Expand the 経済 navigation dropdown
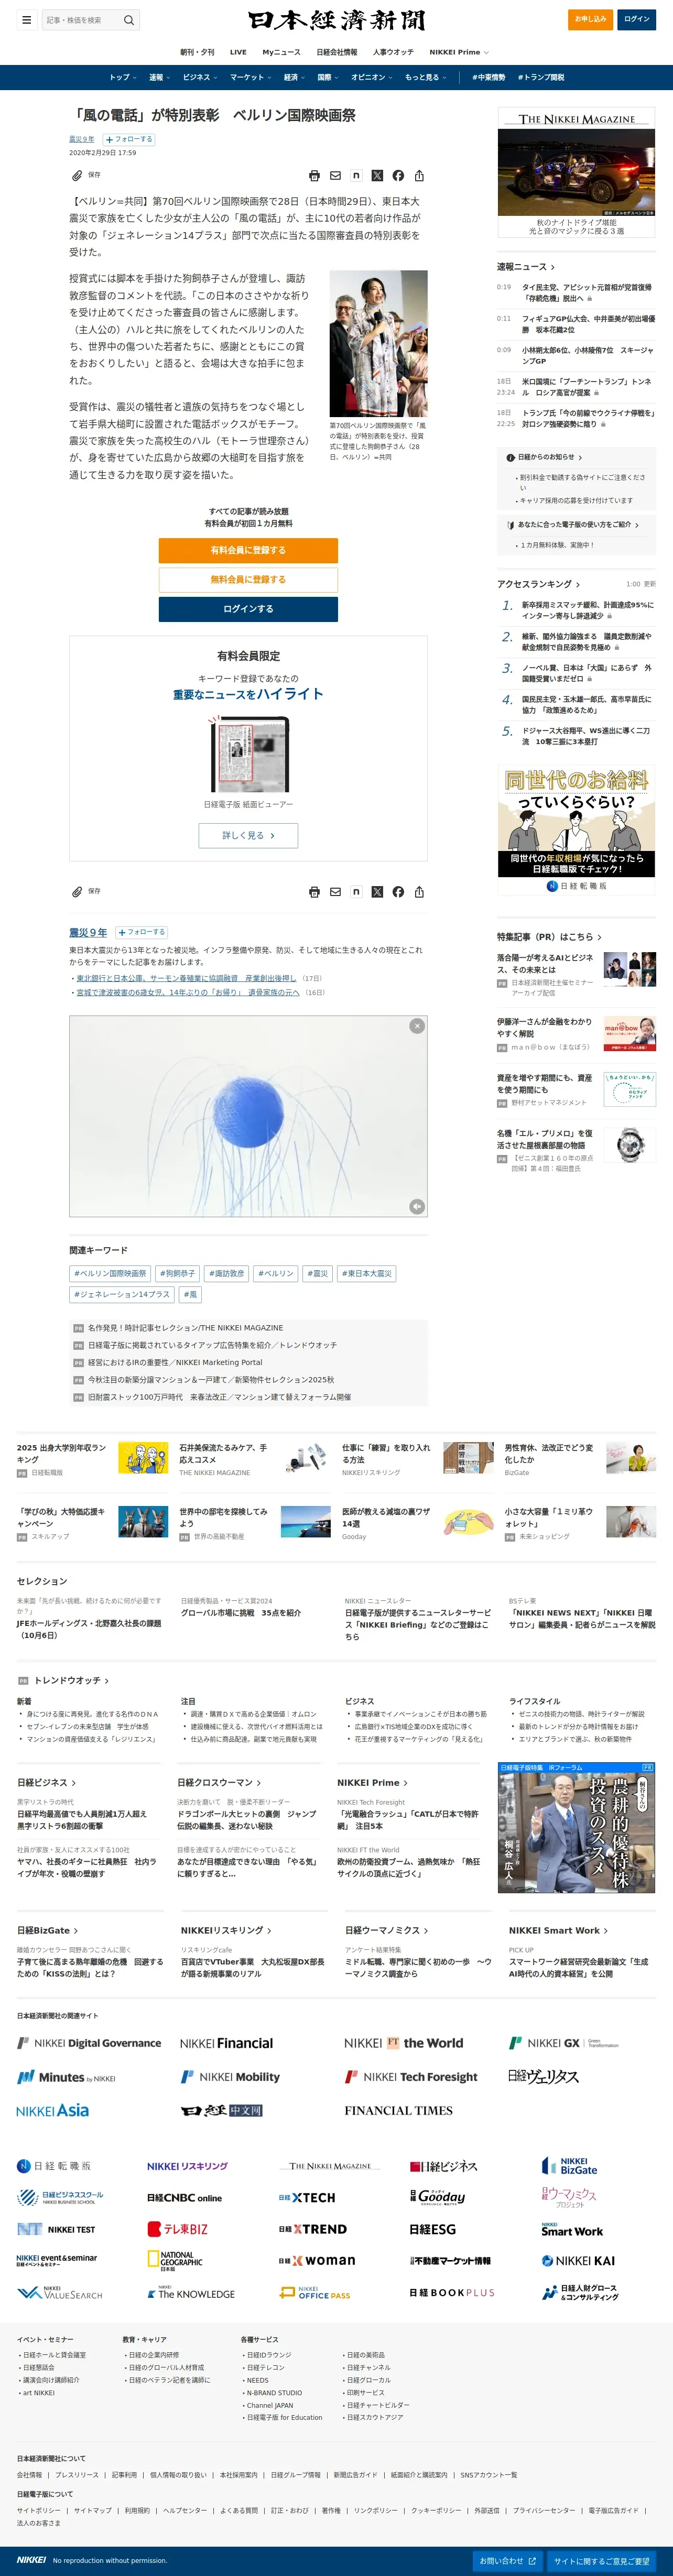Image resolution: width=673 pixels, height=2576 pixels. tap(294, 77)
